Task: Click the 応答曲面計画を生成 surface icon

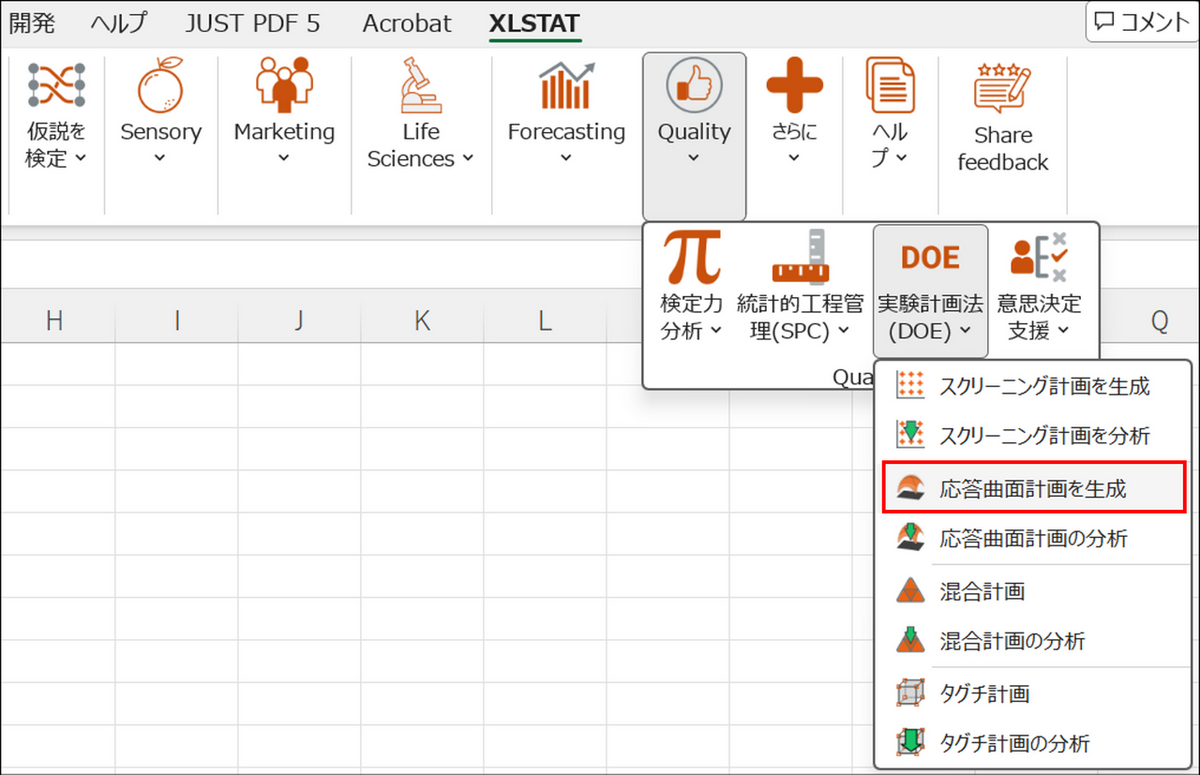Action: pyautogui.click(x=910, y=488)
